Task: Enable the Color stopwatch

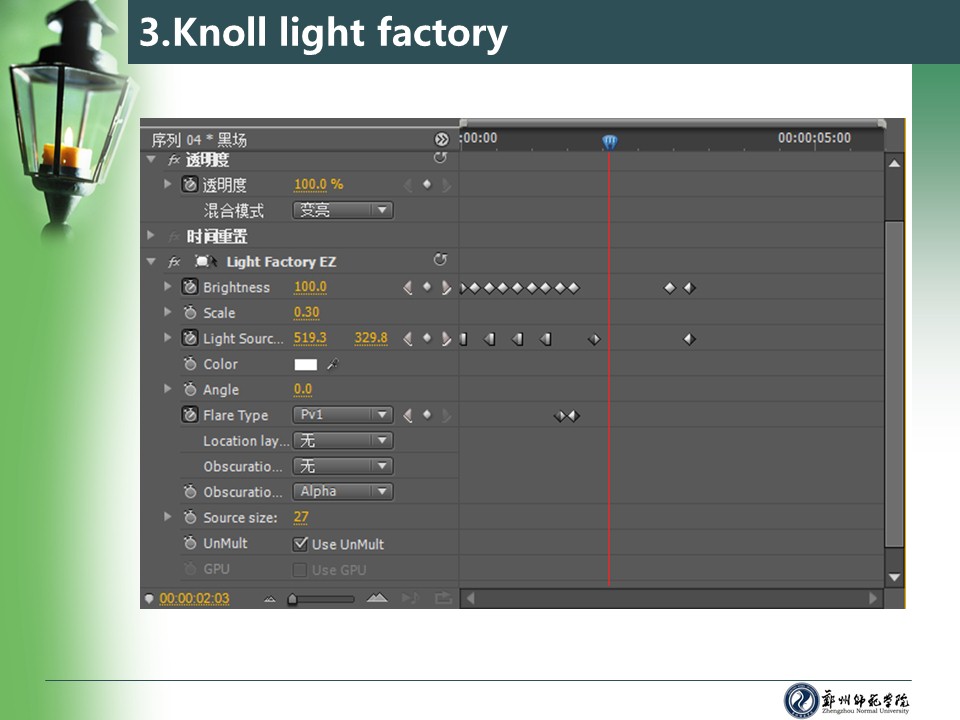Action: [x=190, y=364]
